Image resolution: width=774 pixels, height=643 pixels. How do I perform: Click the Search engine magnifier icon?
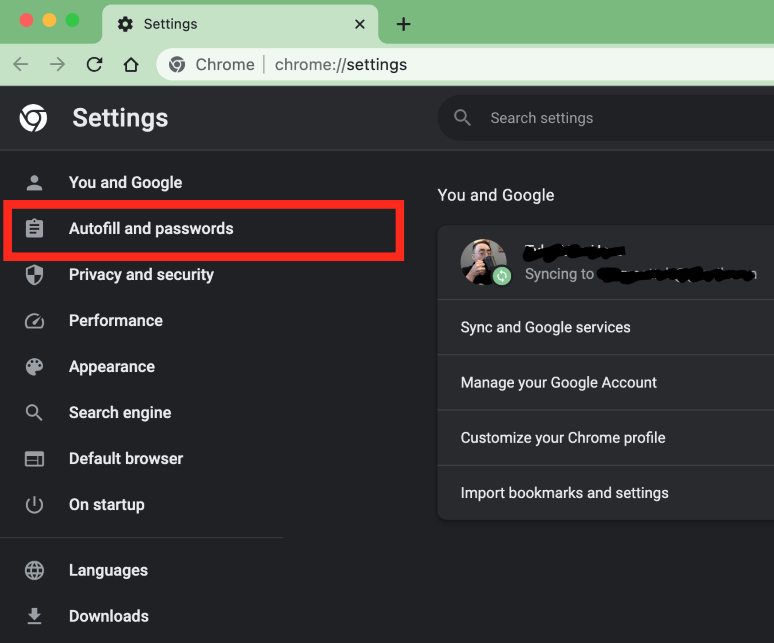[x=34, y=413]
